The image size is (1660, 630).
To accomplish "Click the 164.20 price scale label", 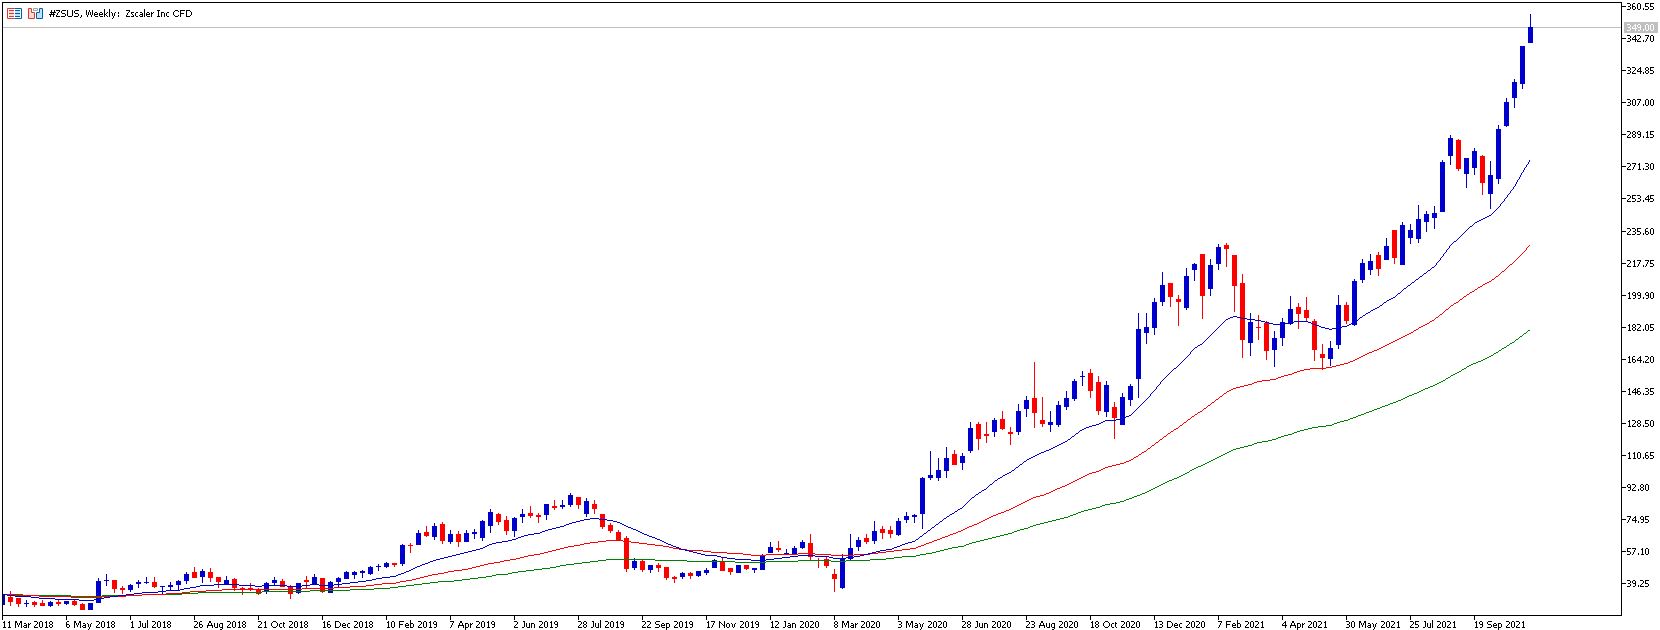I will pyautogui.click(x=1640, y=360).
